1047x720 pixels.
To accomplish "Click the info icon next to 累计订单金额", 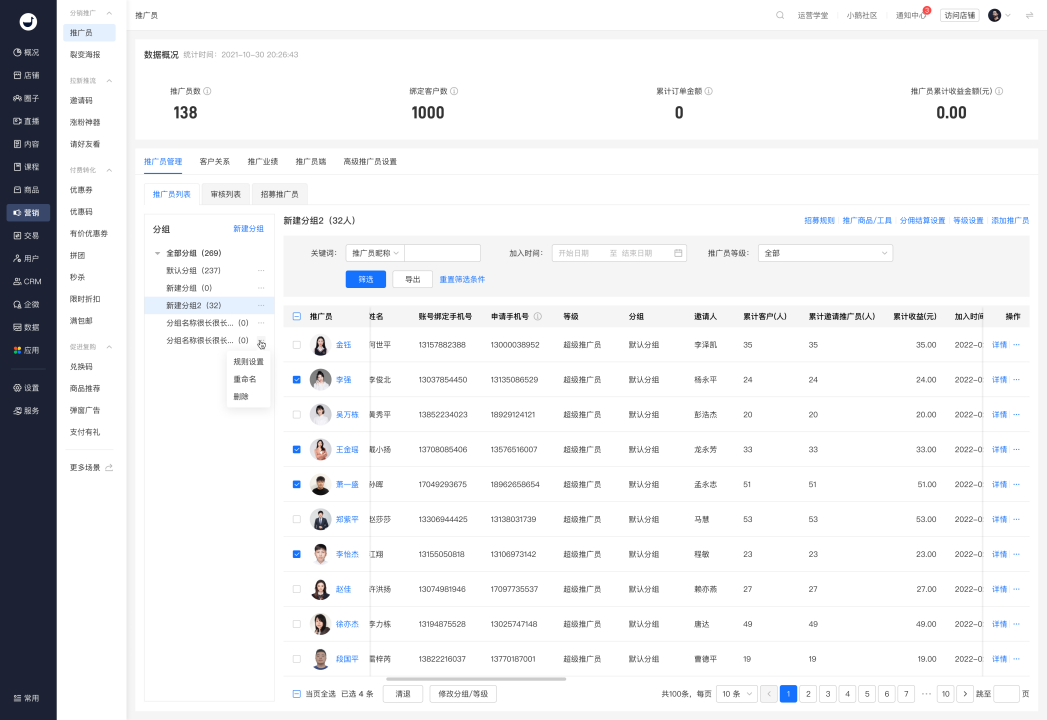I will tap(708, 92).
